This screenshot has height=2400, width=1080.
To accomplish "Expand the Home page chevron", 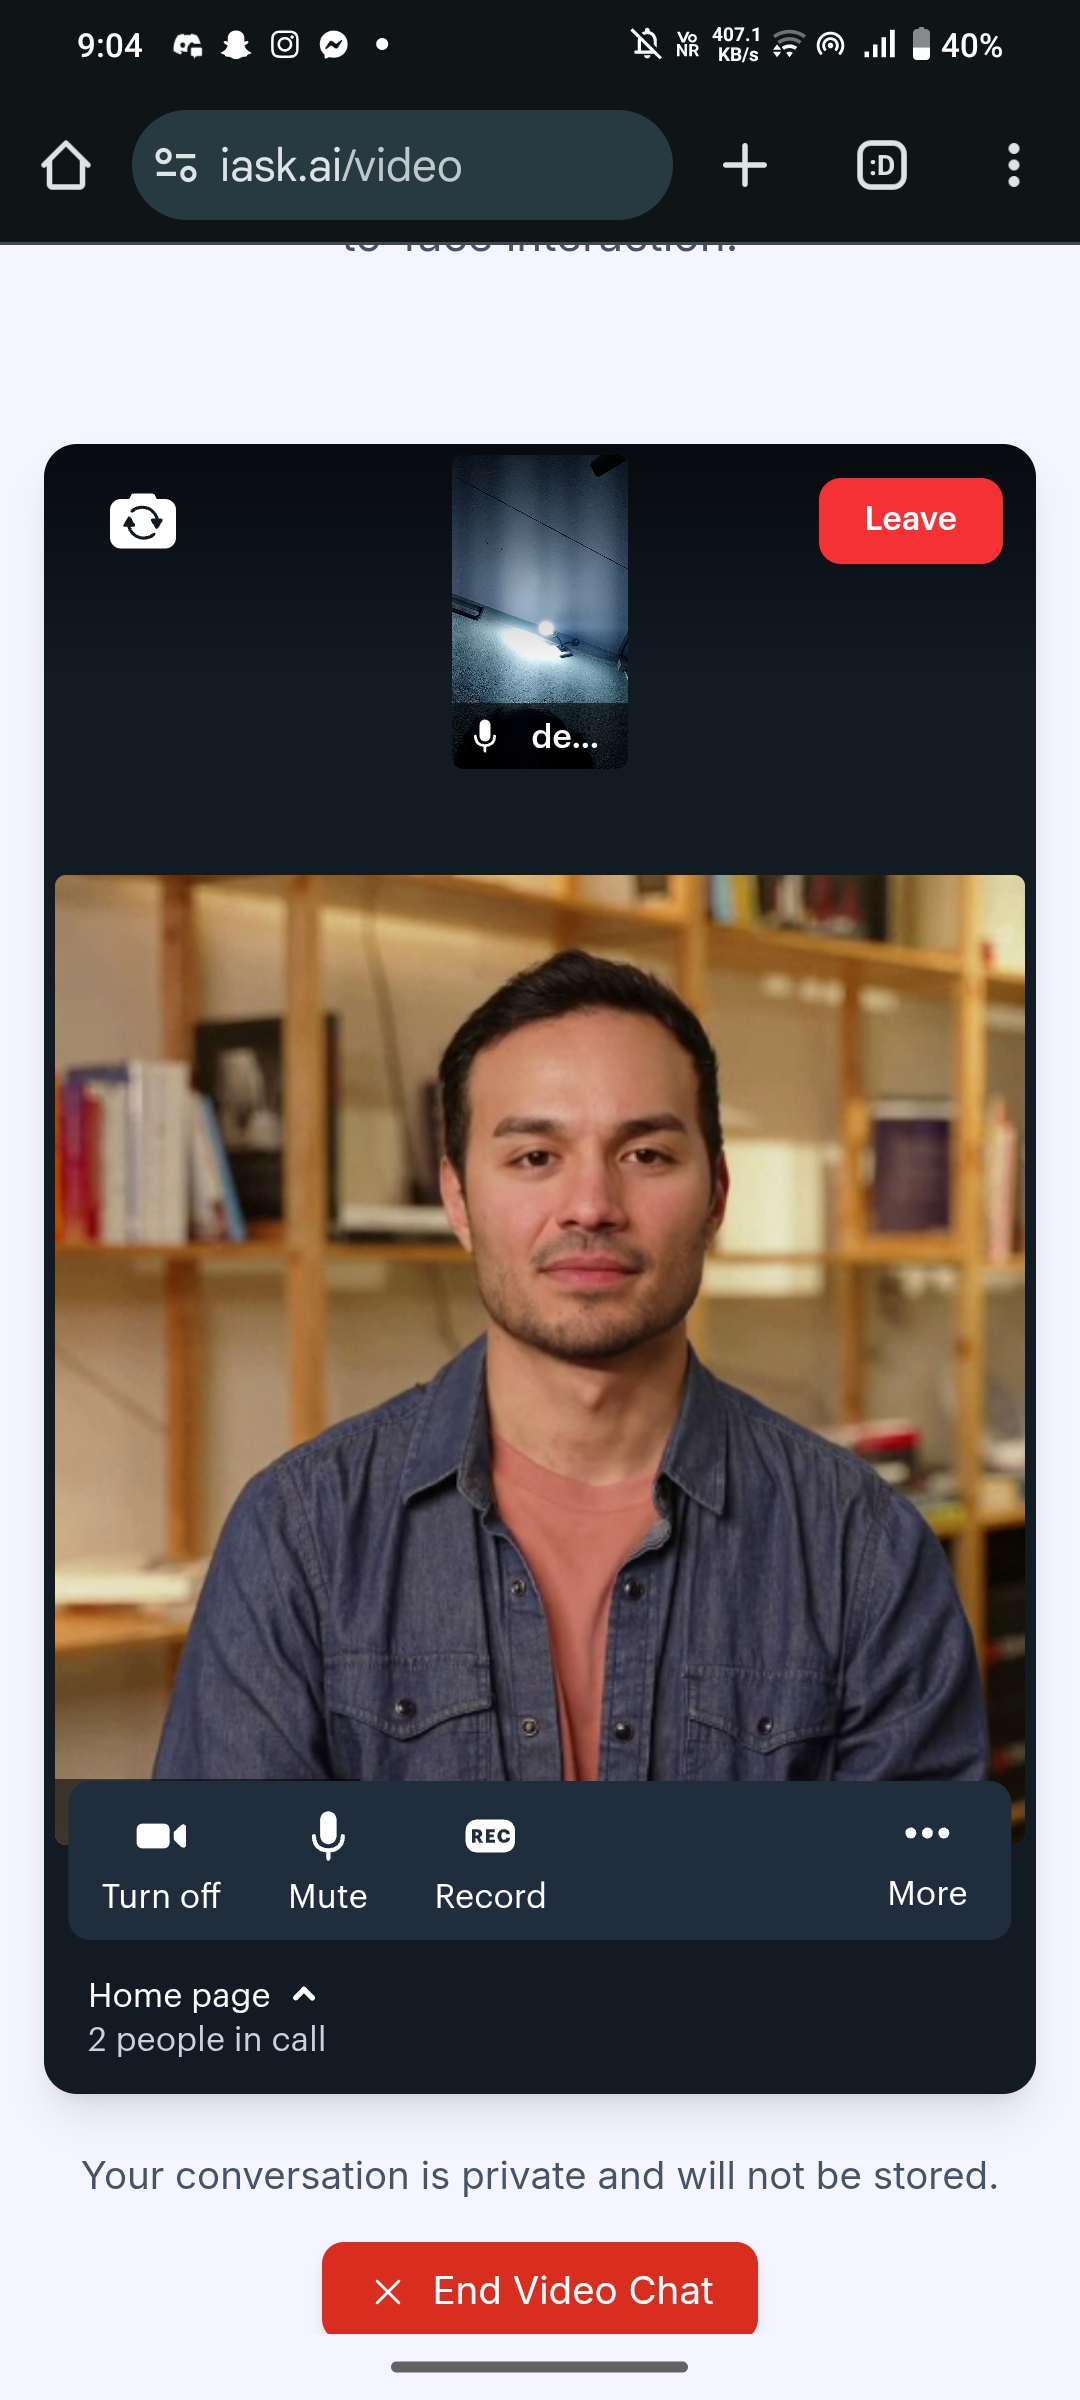I will coord(304,1994).
